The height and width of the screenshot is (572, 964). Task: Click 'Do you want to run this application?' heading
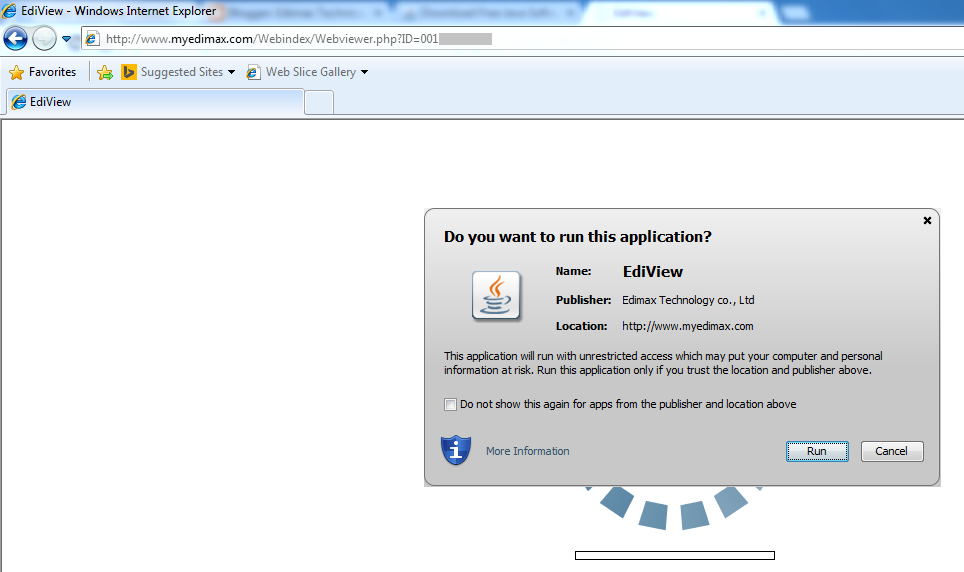(577, 237)
